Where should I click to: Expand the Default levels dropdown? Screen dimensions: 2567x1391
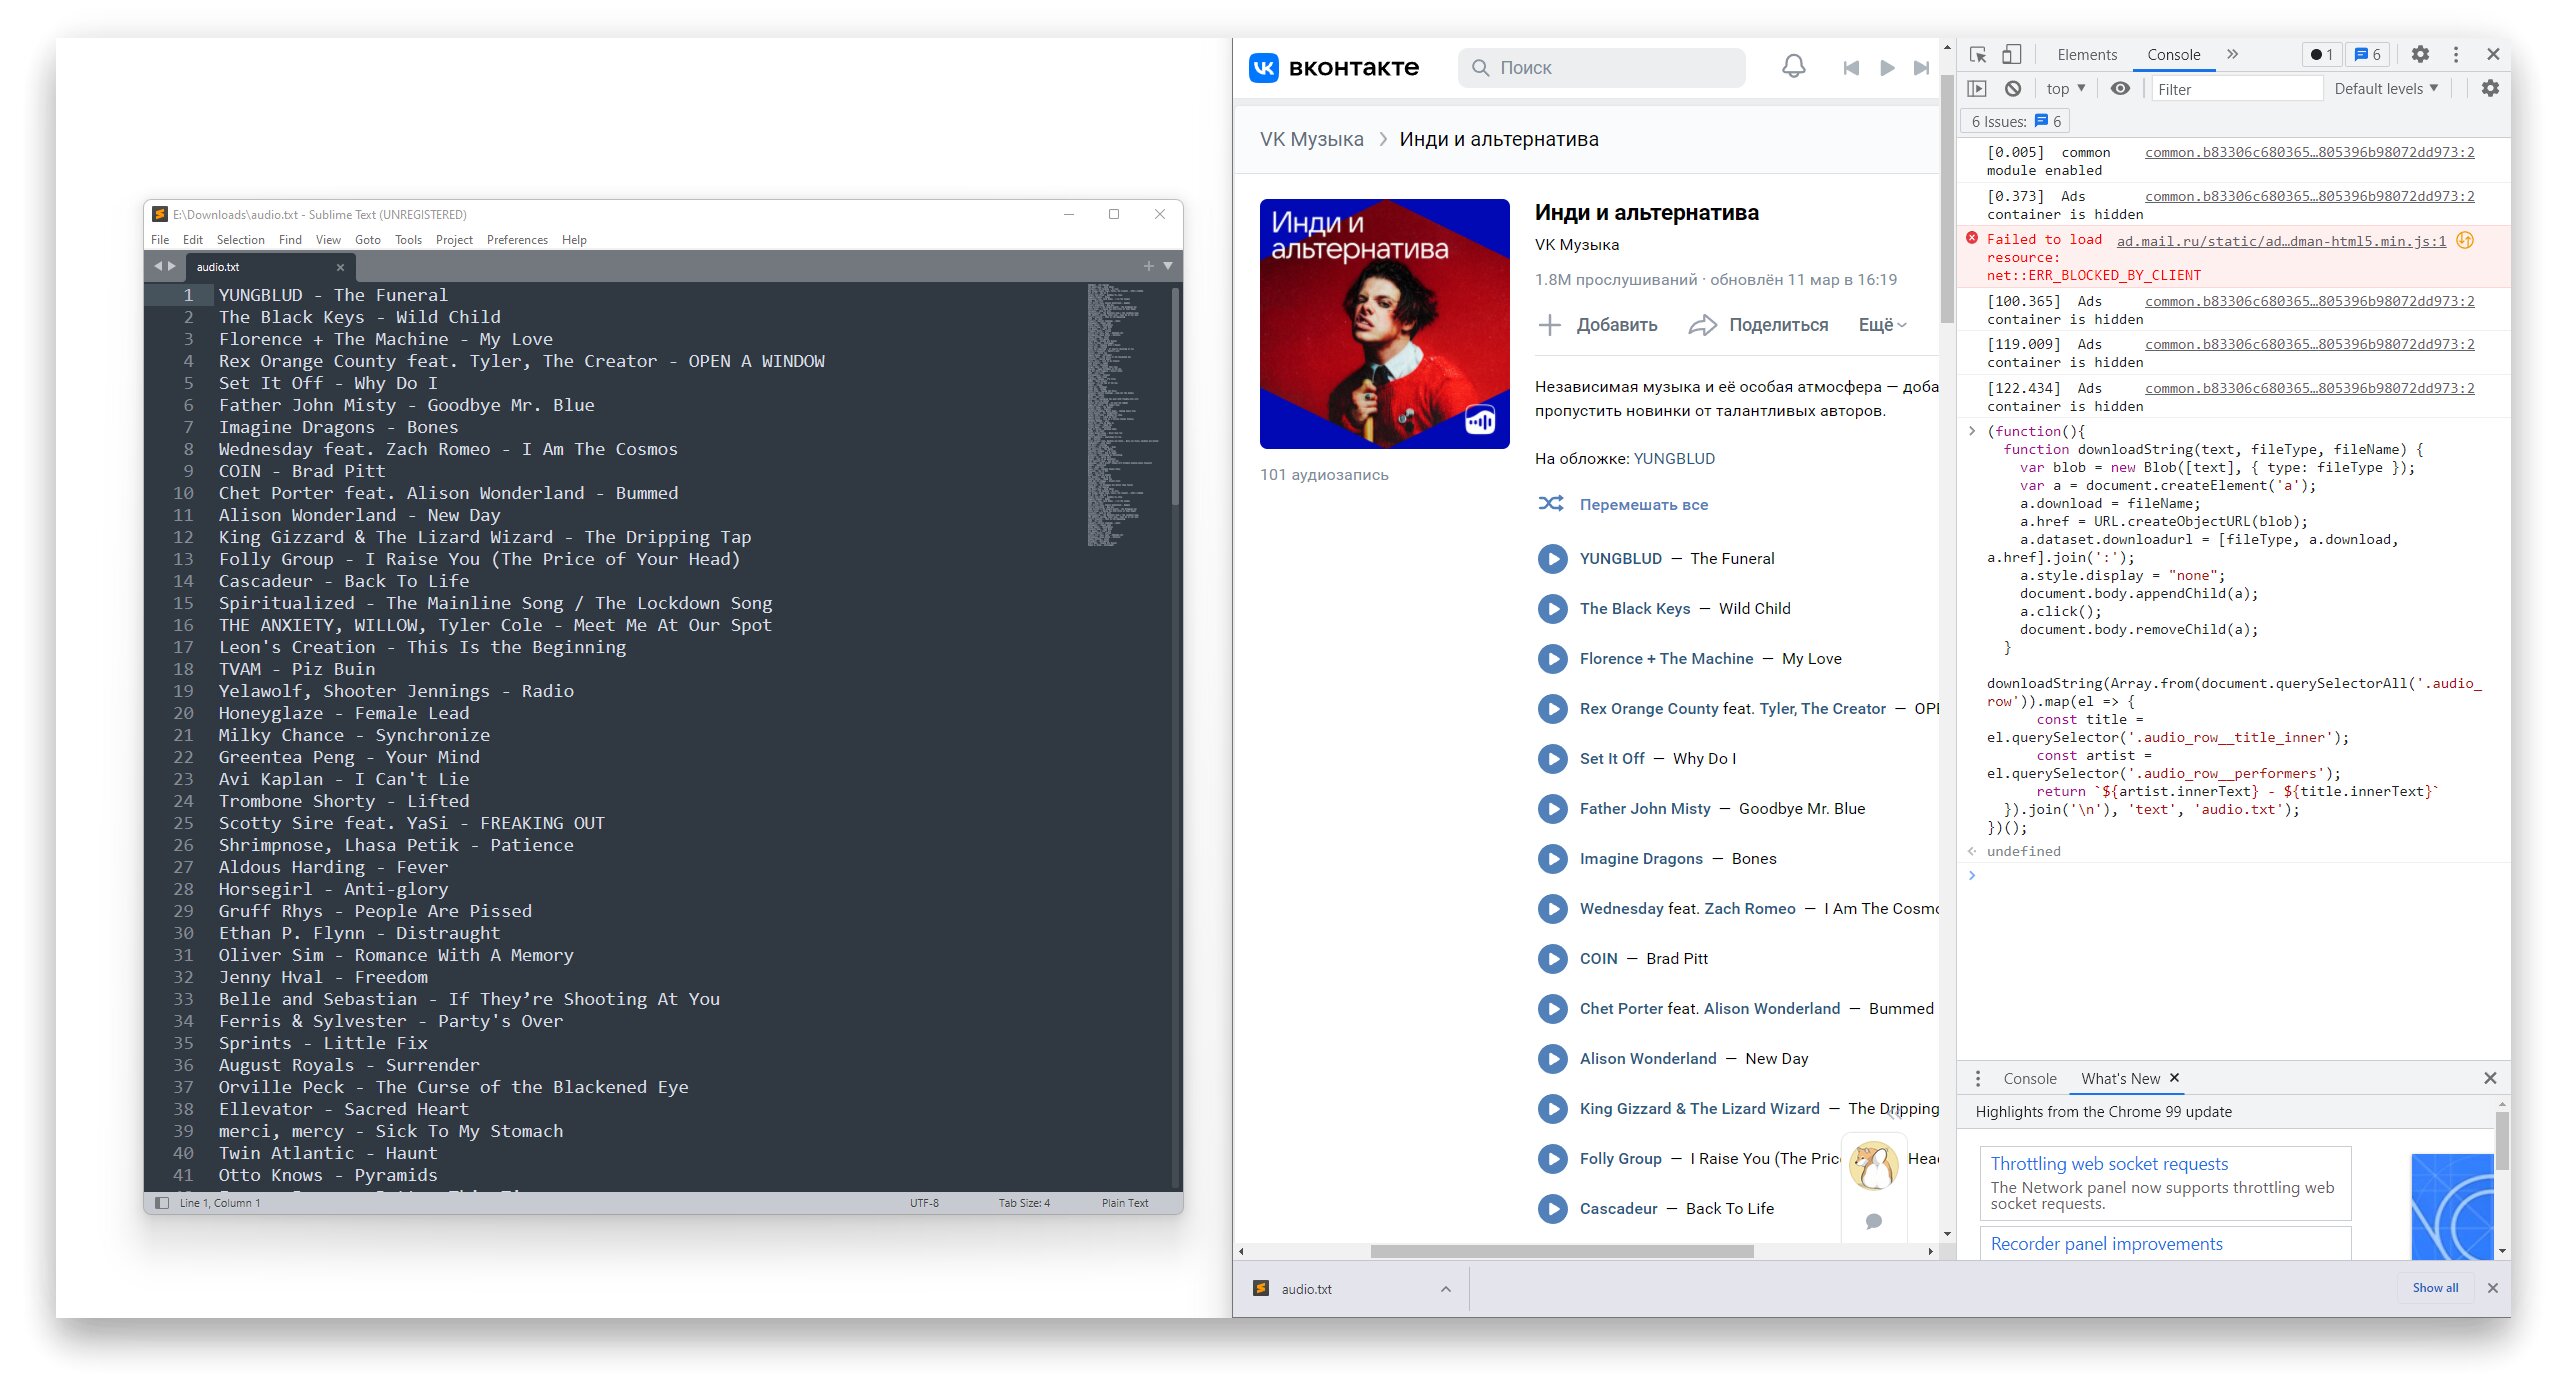(x=2386, y=88)
